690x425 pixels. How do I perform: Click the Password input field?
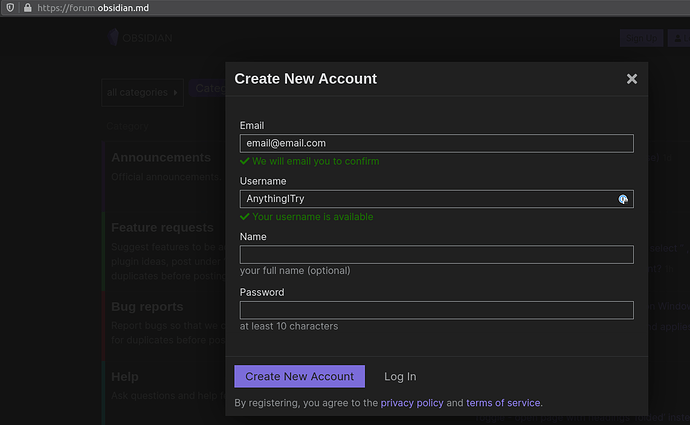(x=437, y=310)
